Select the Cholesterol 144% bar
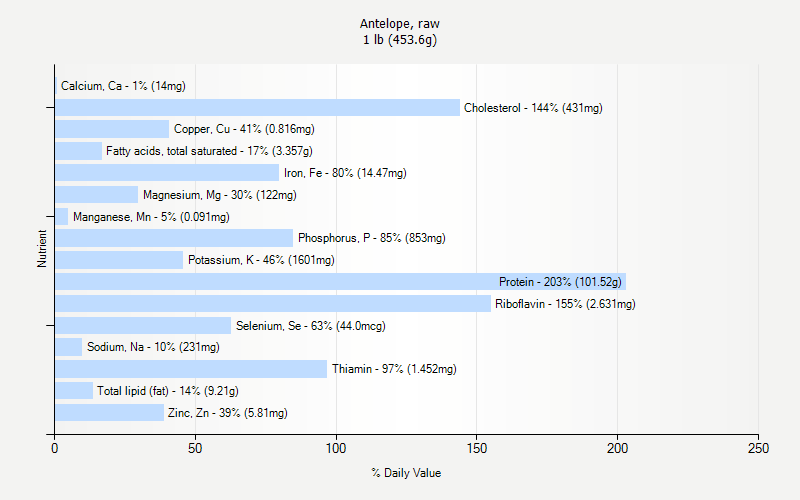The width and height of the screenshot is (800, 500). (257, 108)
